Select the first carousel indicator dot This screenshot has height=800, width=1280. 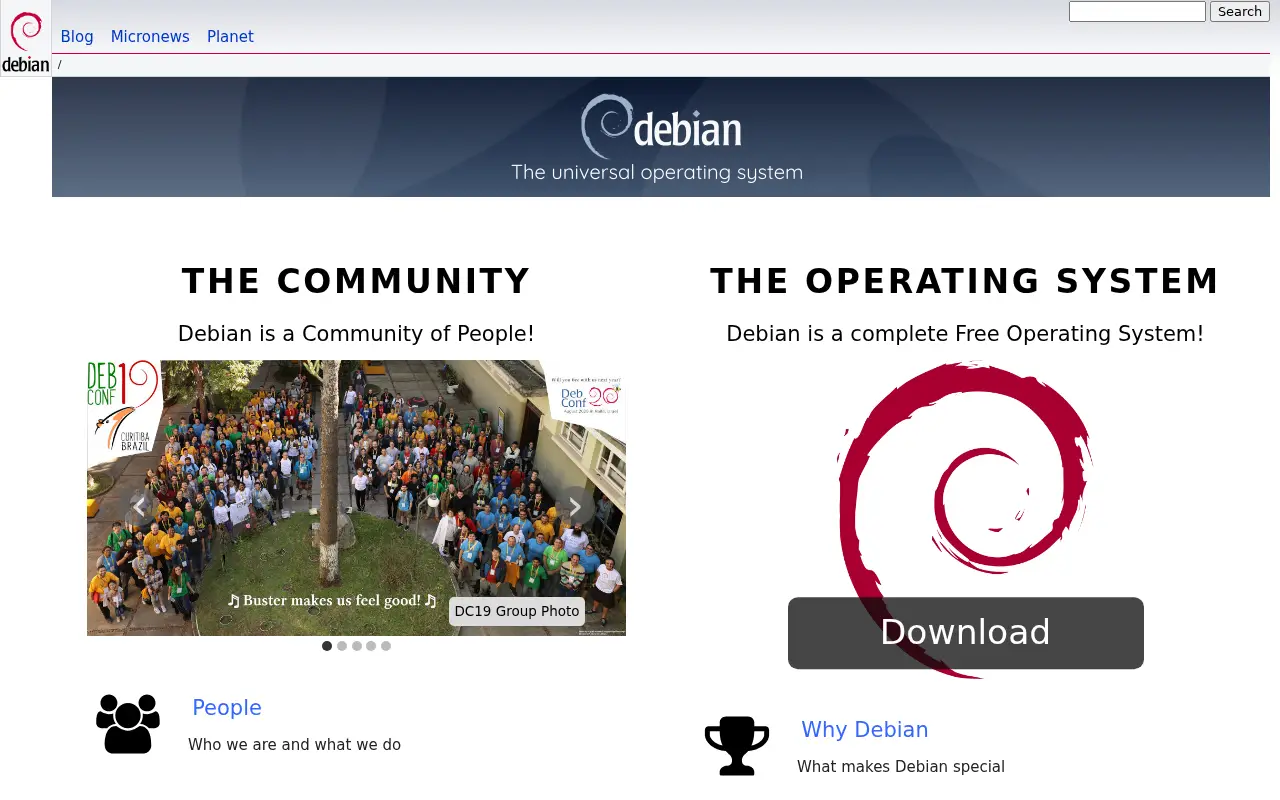pos(327,646)
